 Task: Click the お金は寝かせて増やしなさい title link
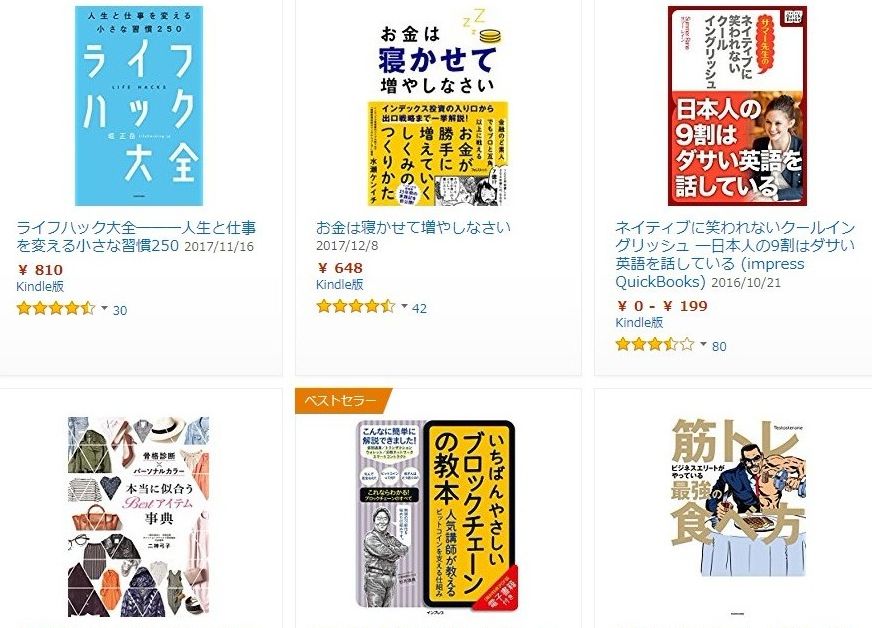pos(413,228)
